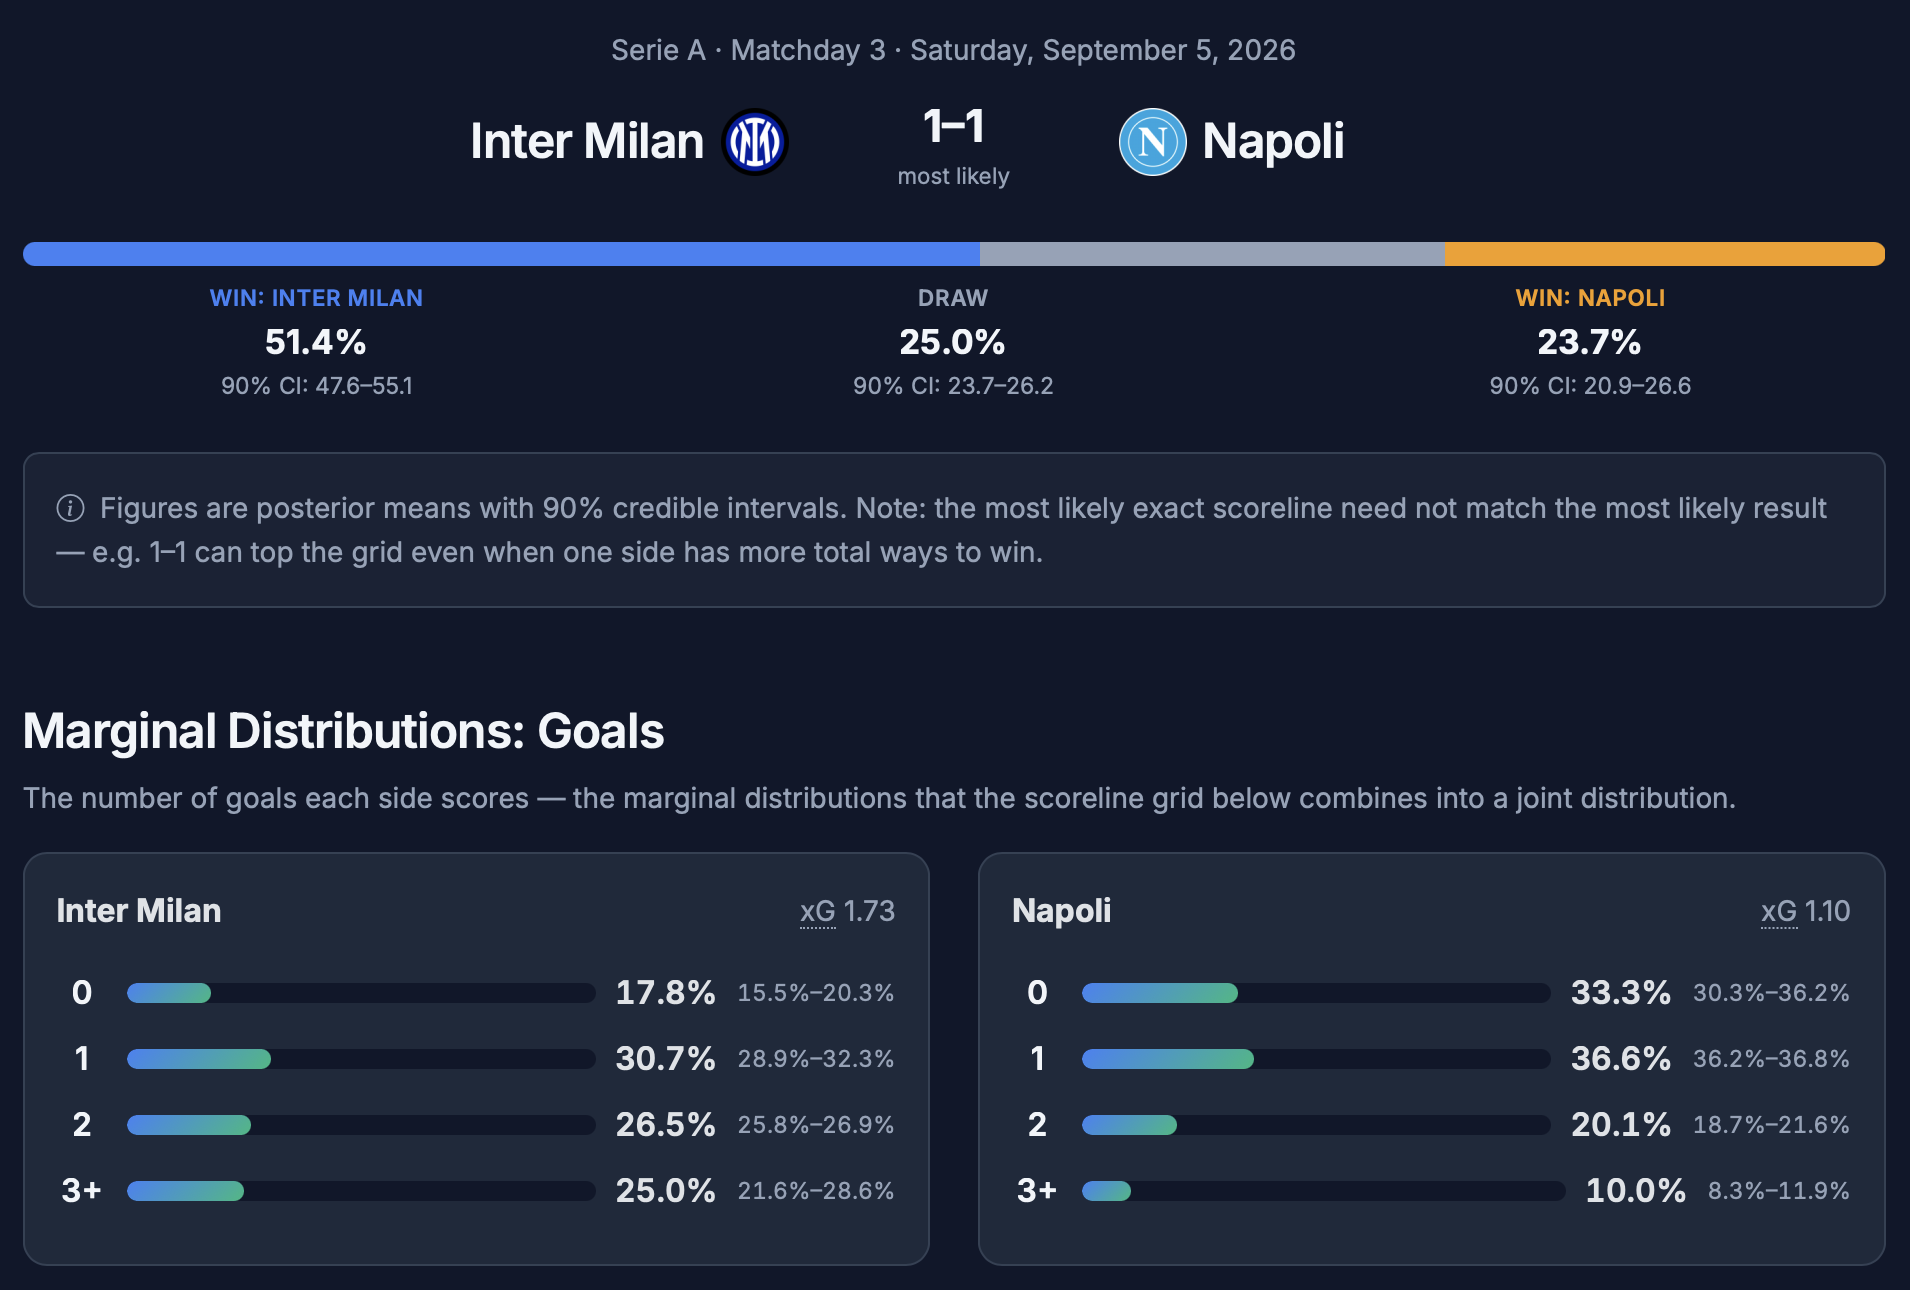Click the info icon beside the figures note
Screen dimensions: 1910x1290
point(70,509)
